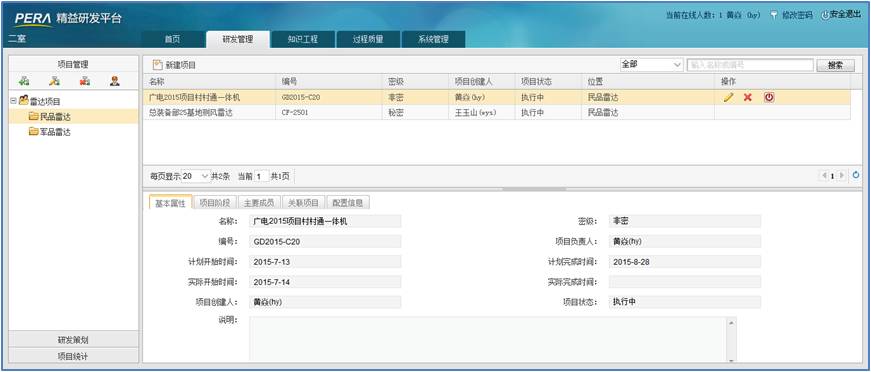Switch to 配置信息 detail tab

[x=348, y=203]
